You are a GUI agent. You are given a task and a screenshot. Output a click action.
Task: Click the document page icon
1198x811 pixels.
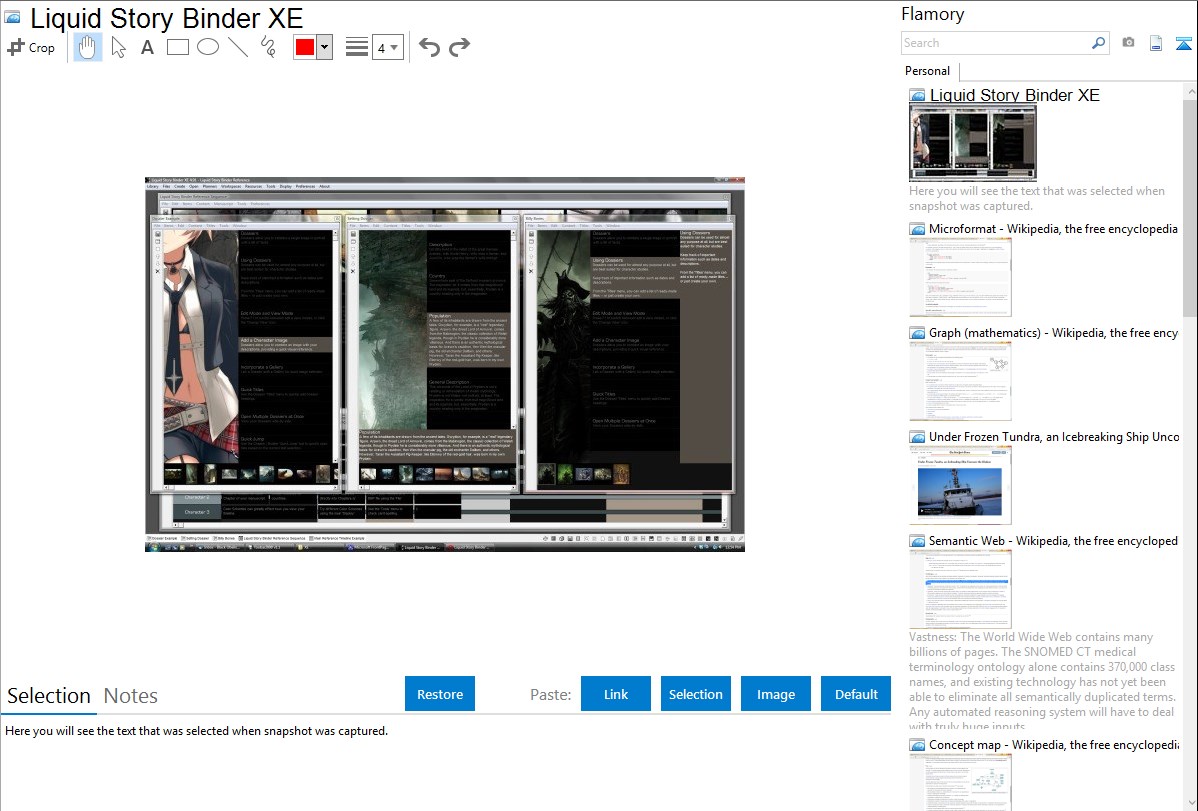[x=1156, y=43]
